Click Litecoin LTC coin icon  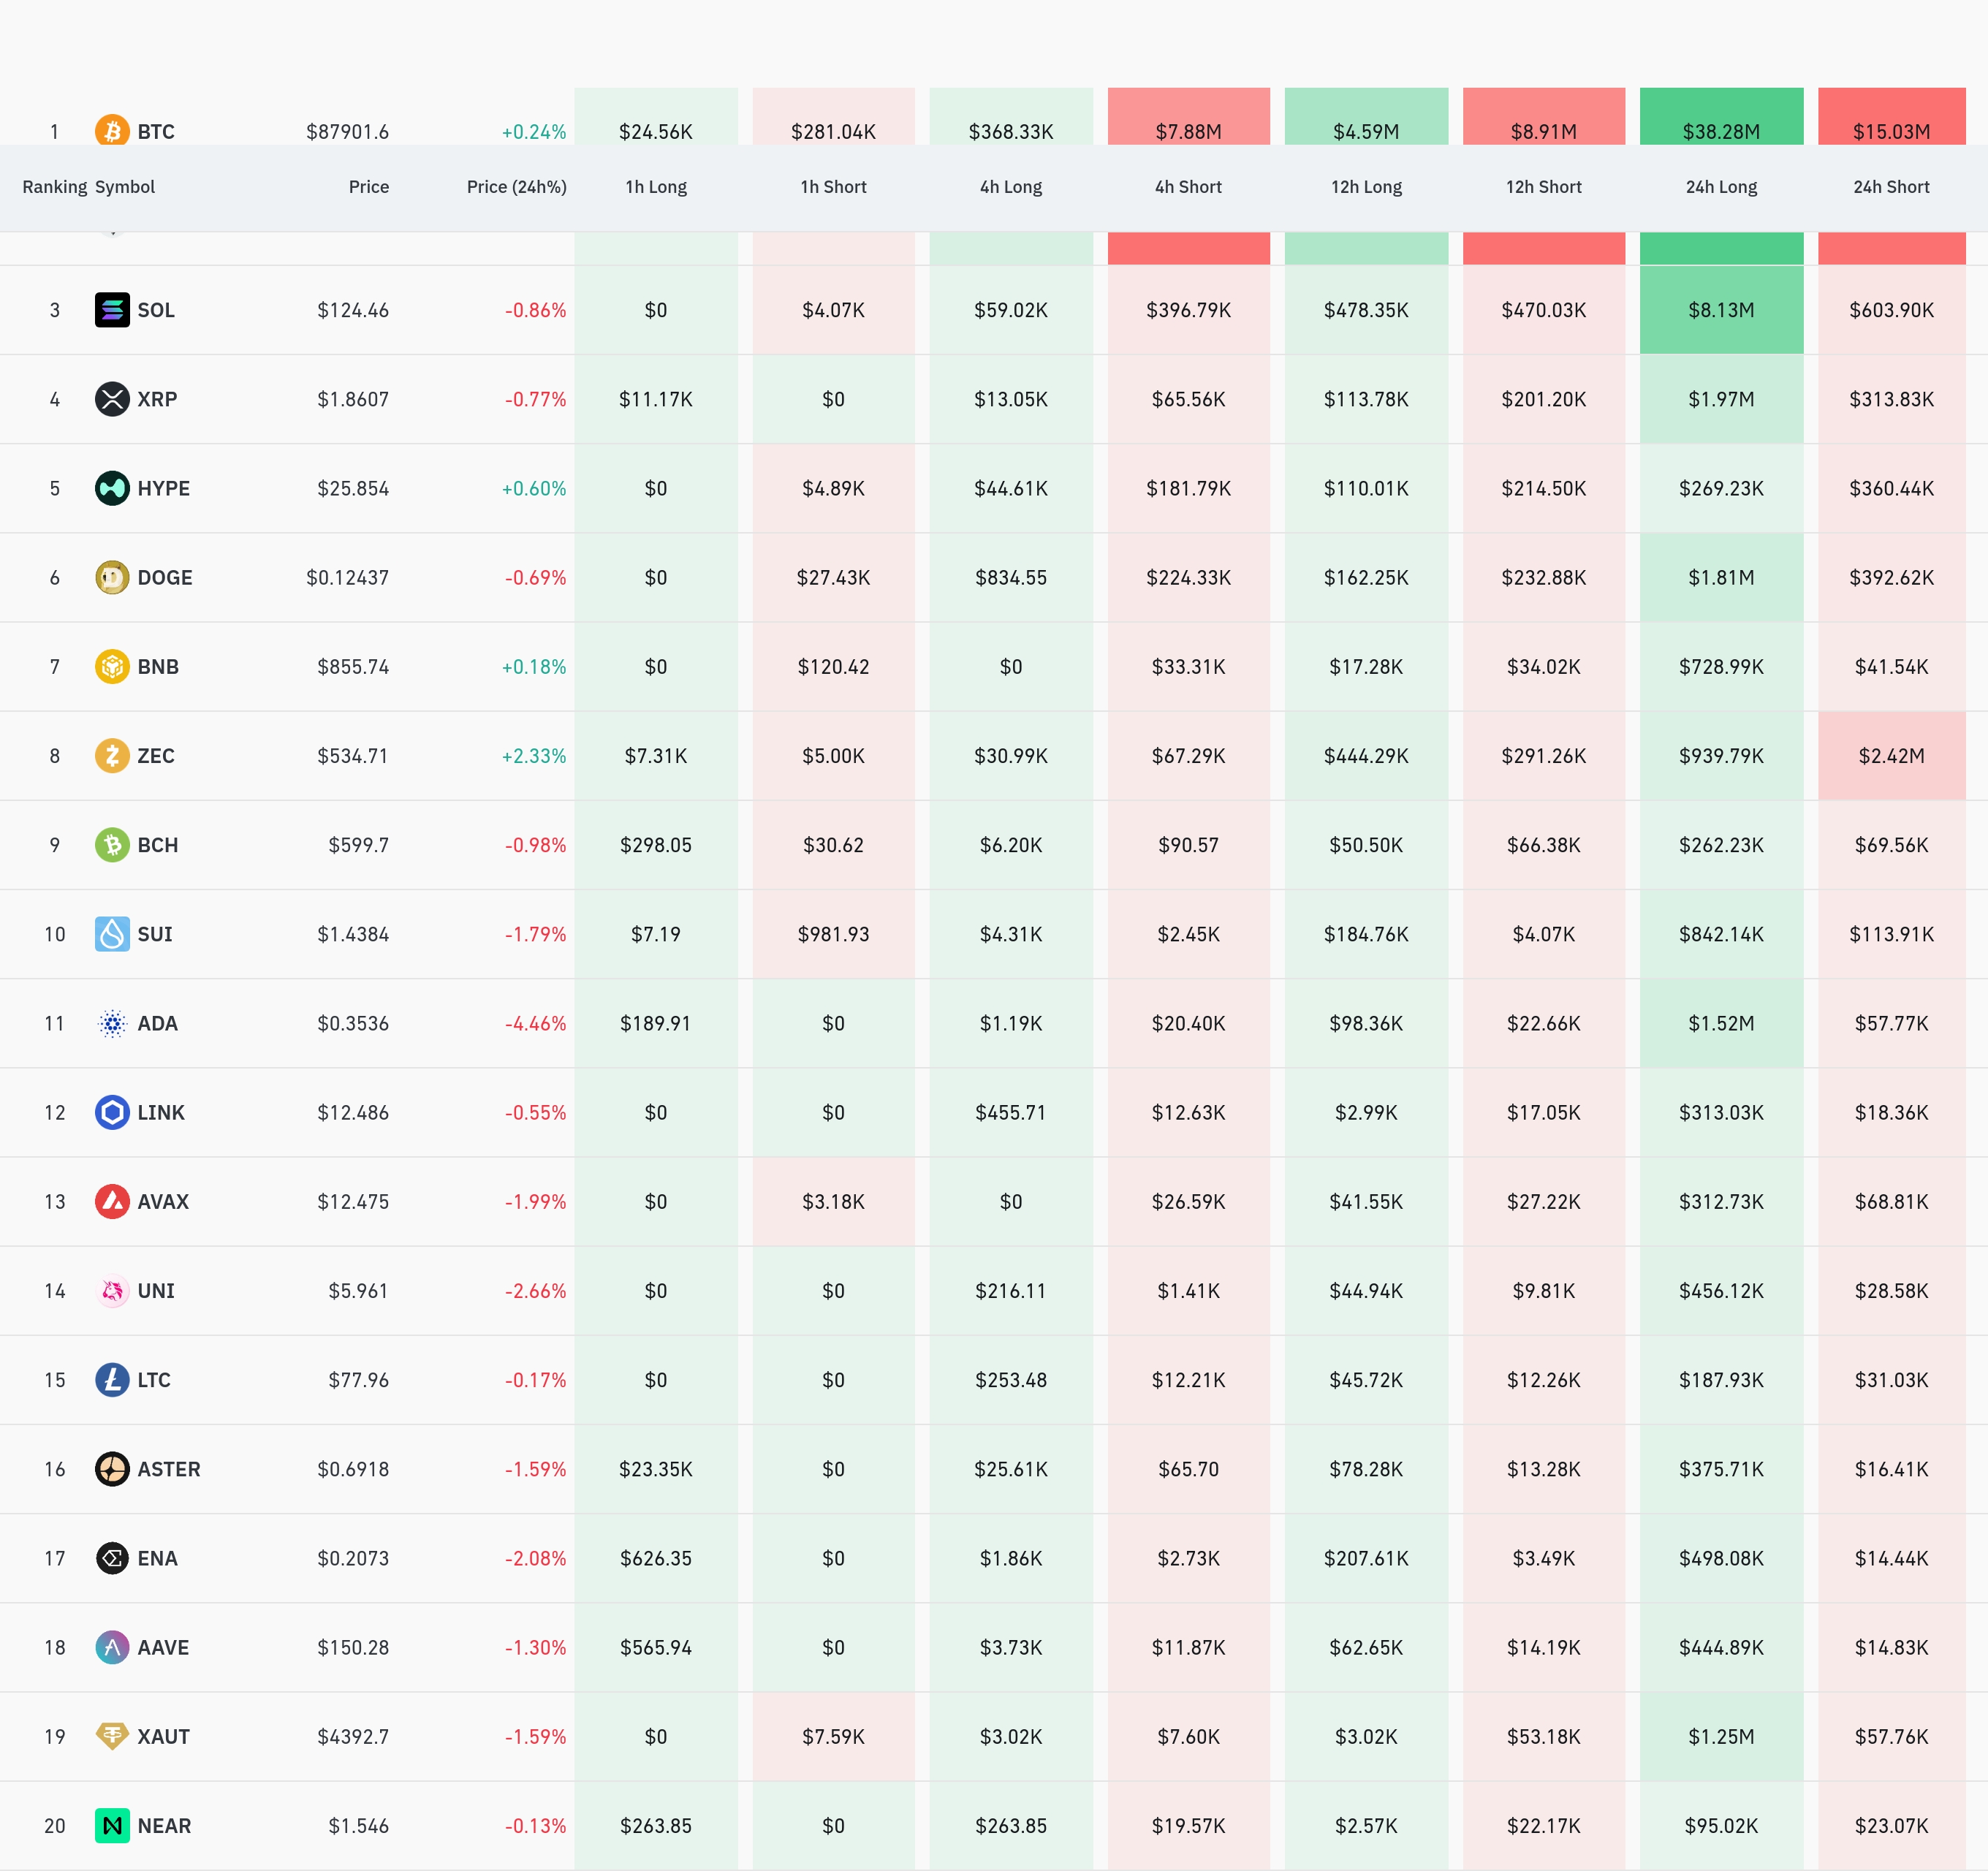pyautogui.click(x=112, y=1380)
